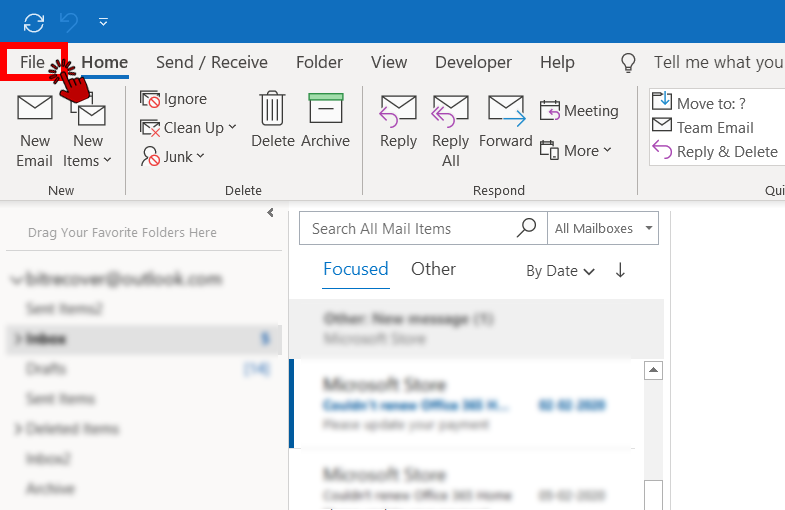Screen dimensions: 785x510
Task: Open the Junk options dropdown
Action: pyautogui.click(x=173, y=157)
